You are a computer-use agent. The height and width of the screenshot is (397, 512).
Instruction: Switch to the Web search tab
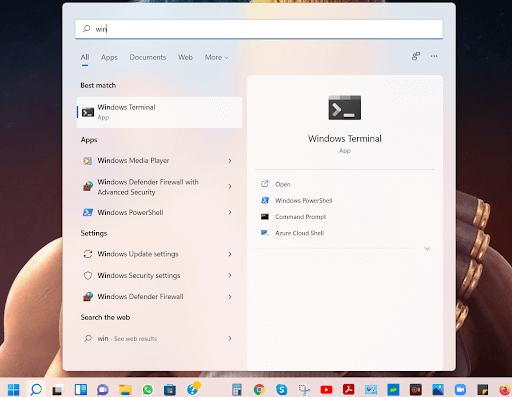click(185, 57)
